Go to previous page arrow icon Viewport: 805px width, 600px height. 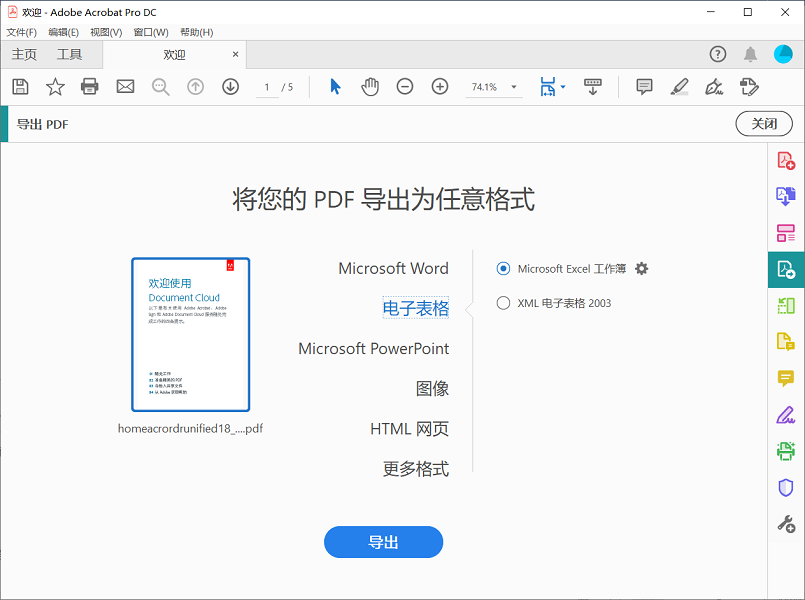click(196, 87)
